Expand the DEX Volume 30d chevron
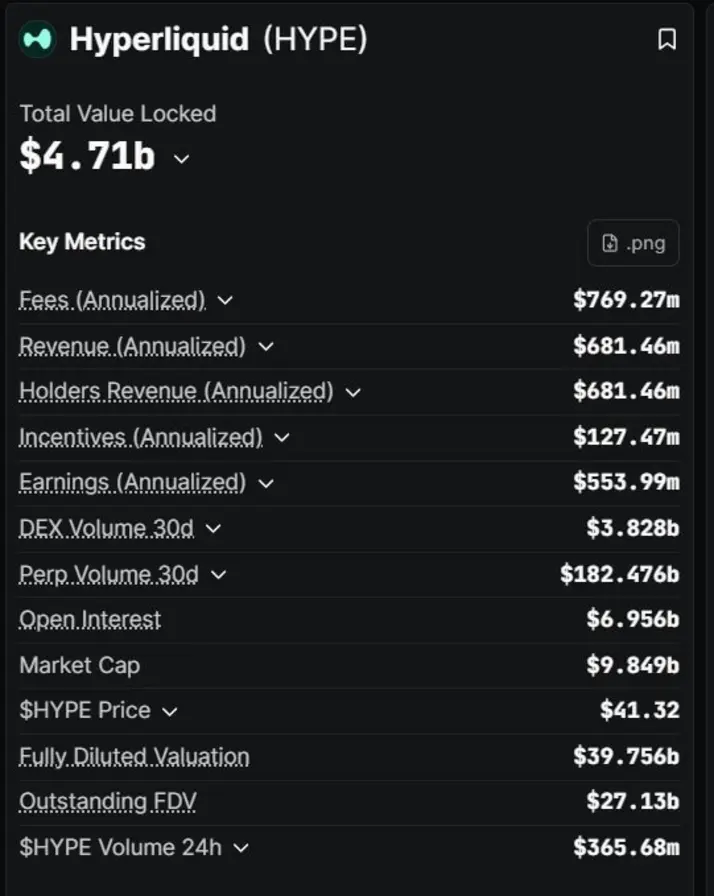The width and height of the screenshot is (714, 896). point(213,529)
